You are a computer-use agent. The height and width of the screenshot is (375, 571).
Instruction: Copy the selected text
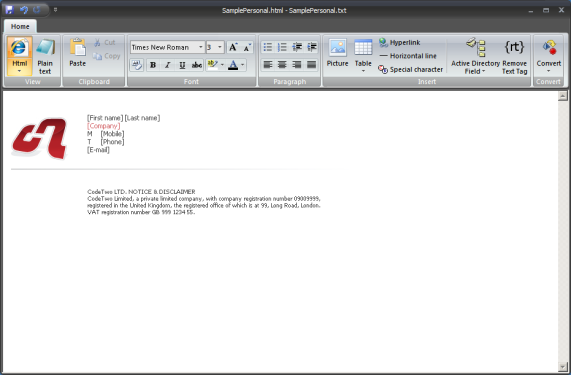[x=106, y=56]
